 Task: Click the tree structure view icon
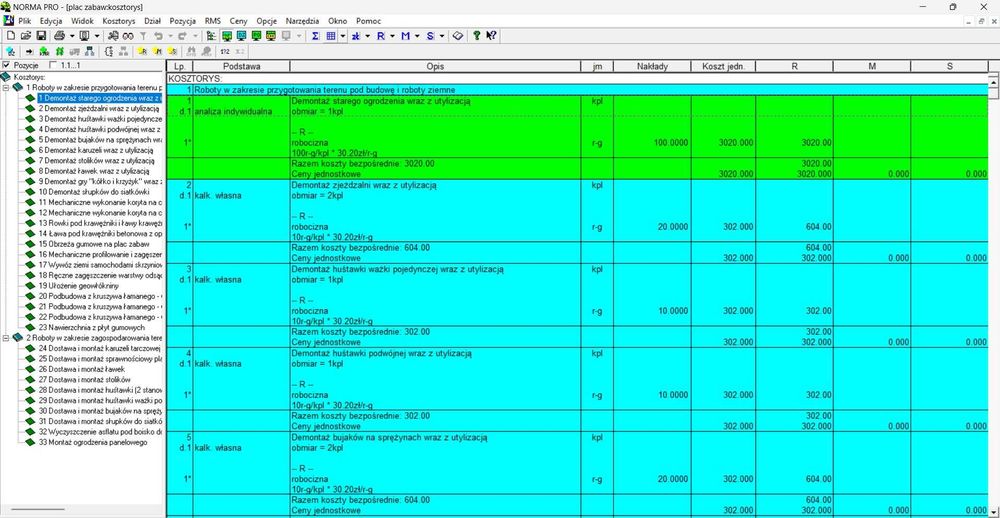point(210,36)
